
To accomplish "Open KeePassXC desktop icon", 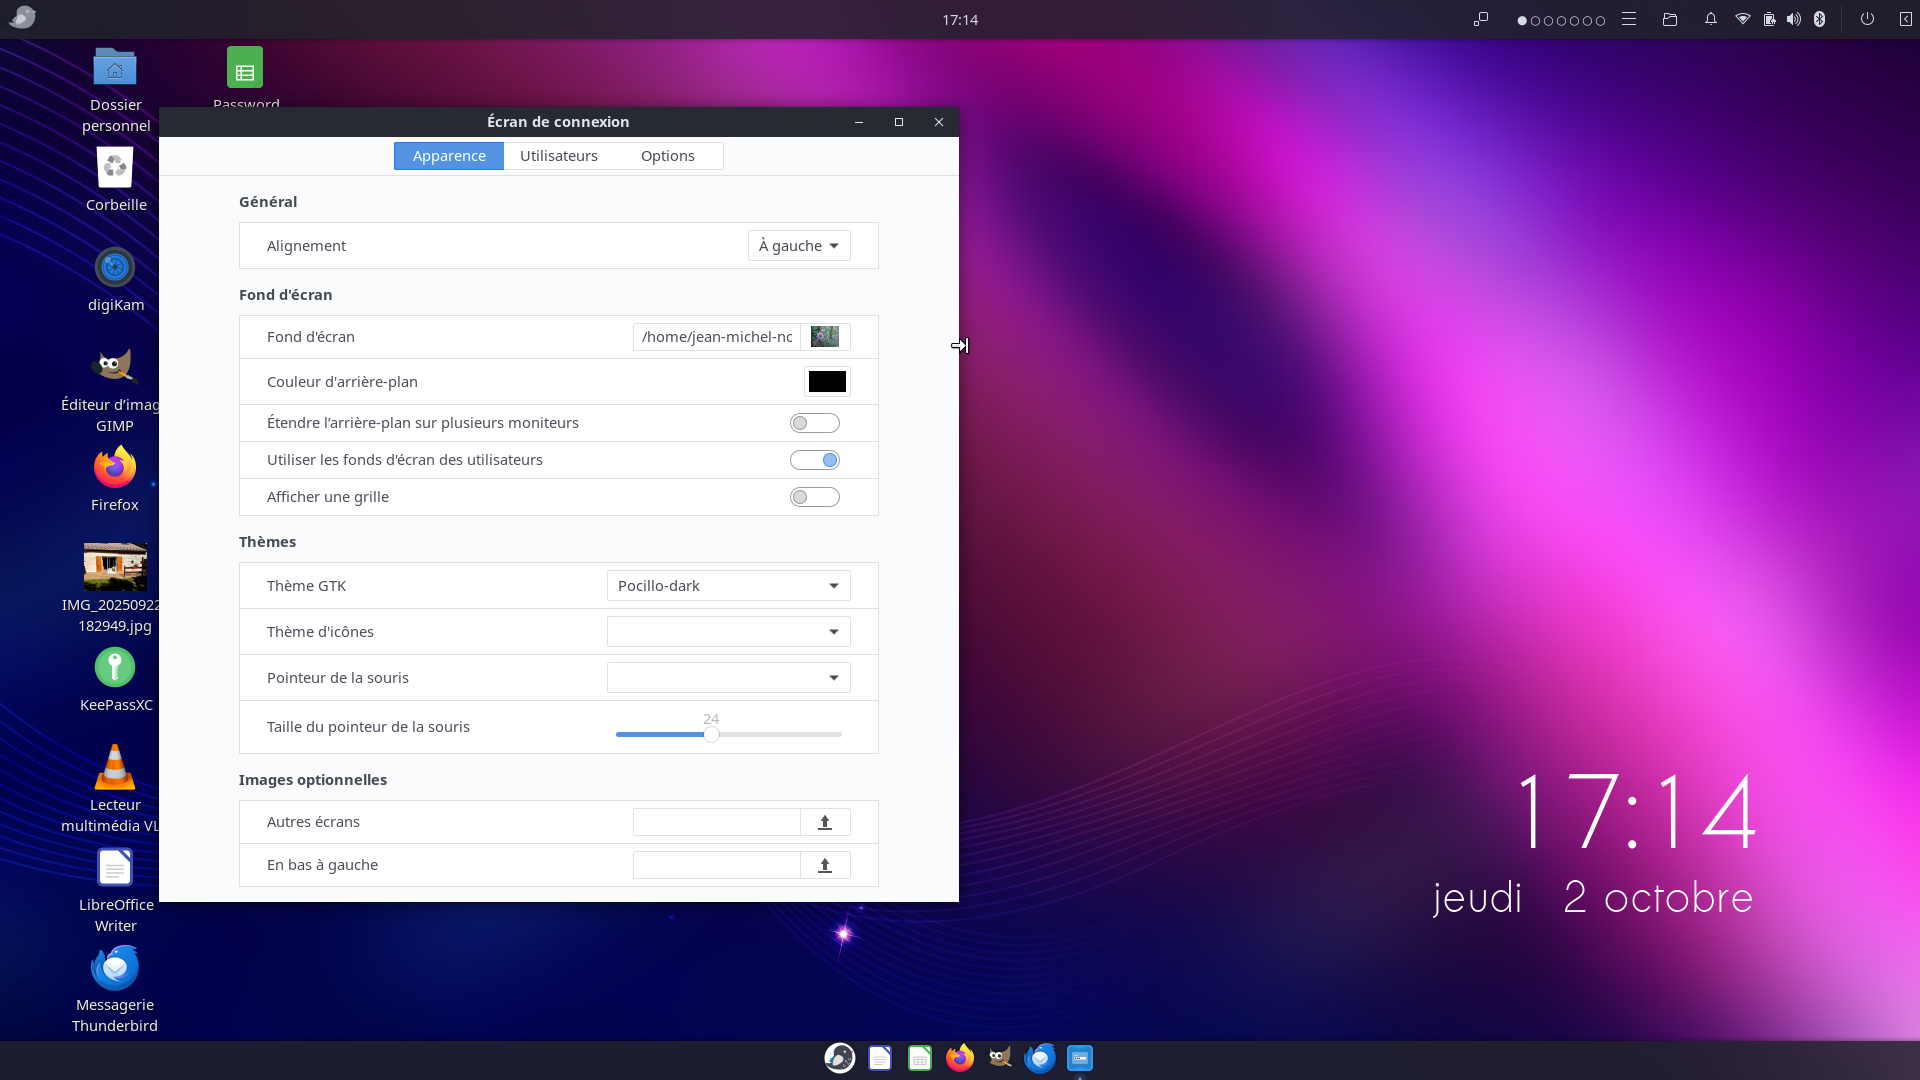I will pyautogui.click(x=115, y=668).
